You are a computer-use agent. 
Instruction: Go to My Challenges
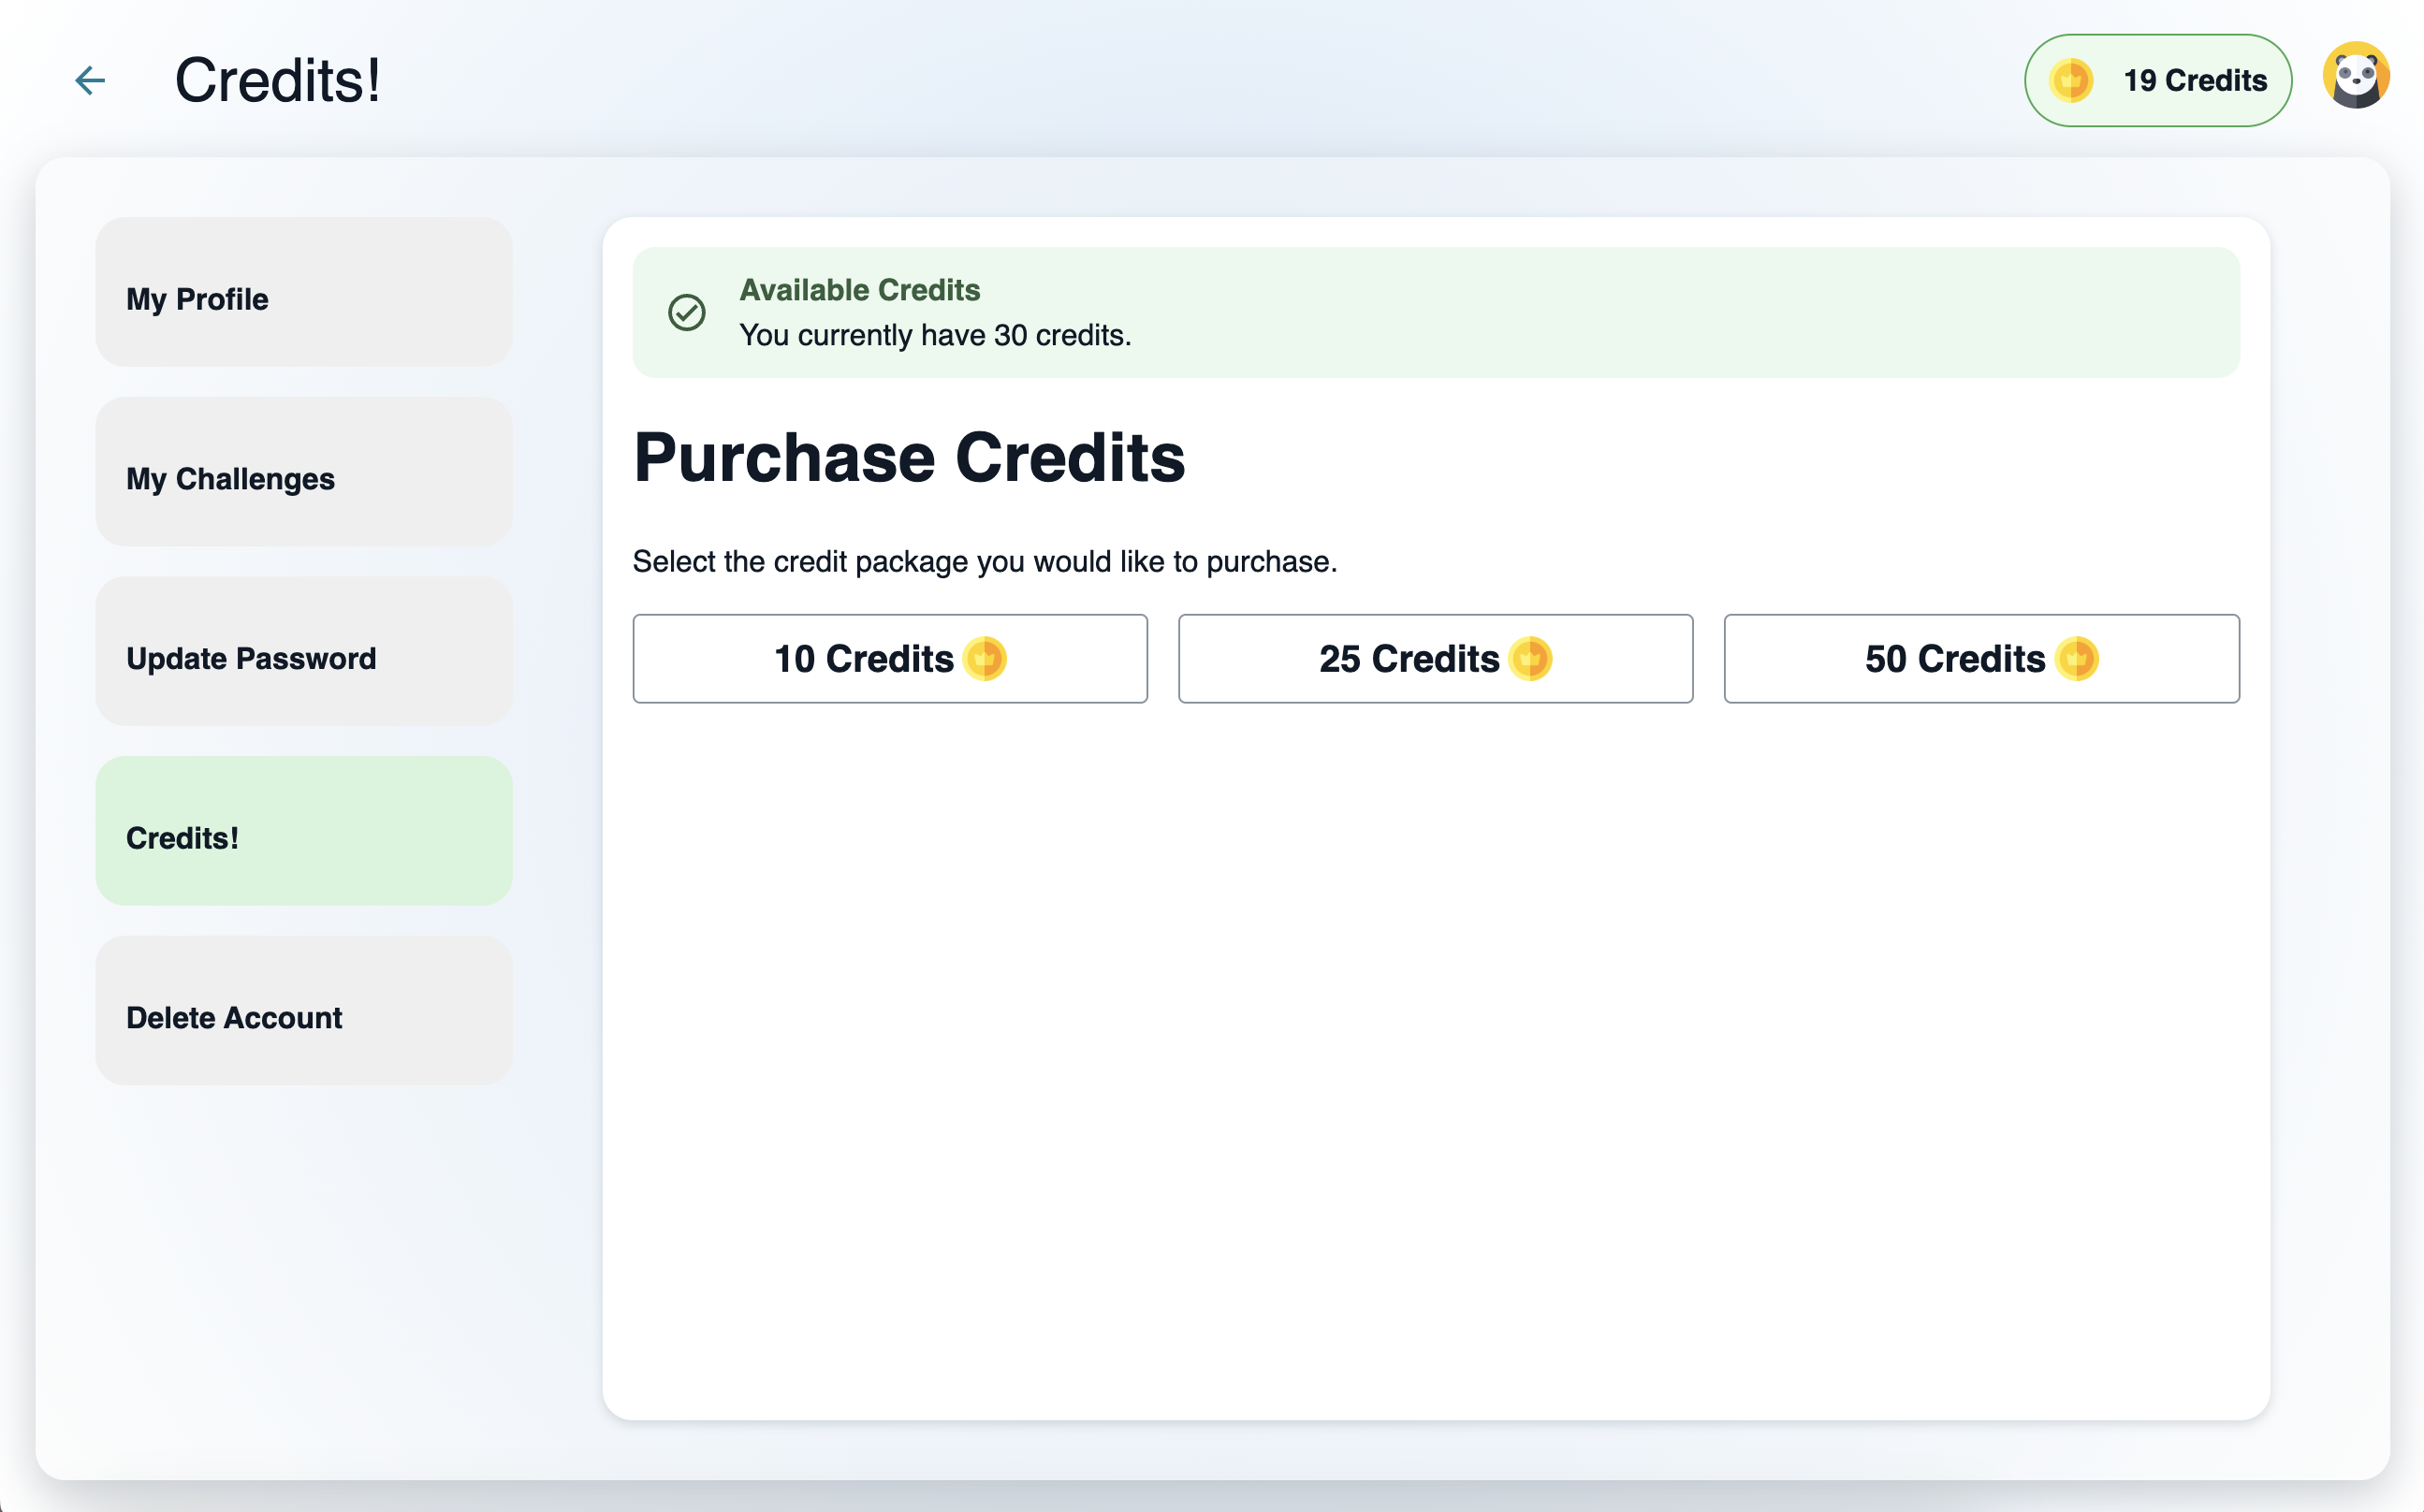click(x=303, y=472)
